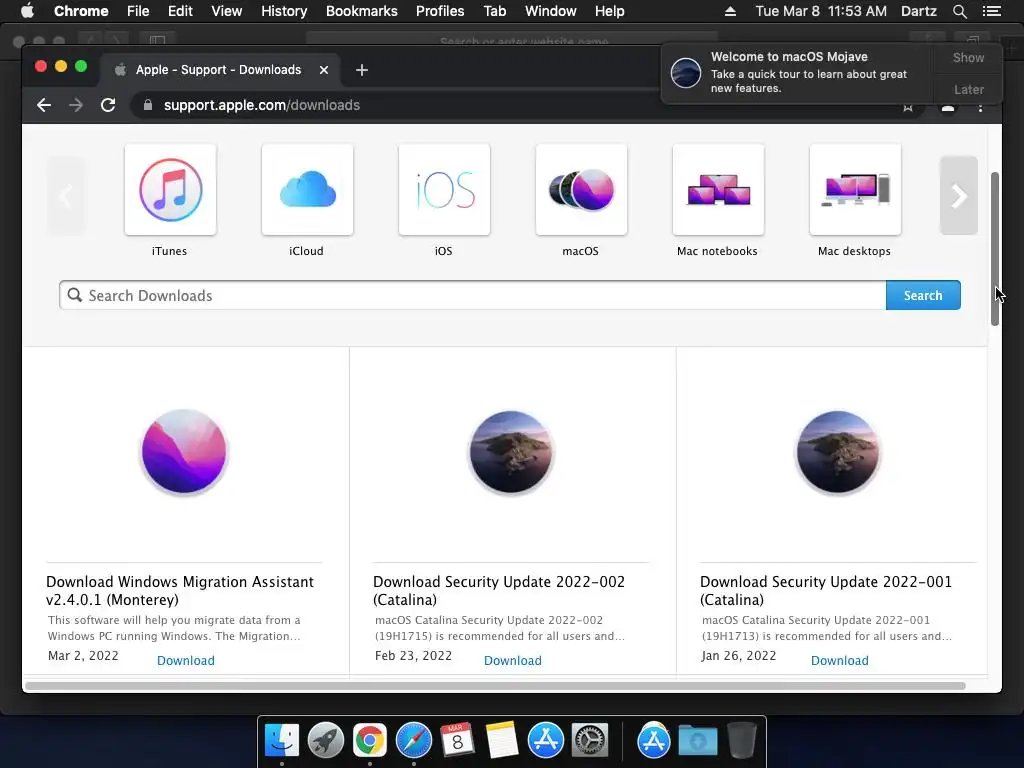Image resolution: width=1024 pixels, height=768 pixels.
Task: Open the Bookmarks menu
Action: click(x=362, y=11)
